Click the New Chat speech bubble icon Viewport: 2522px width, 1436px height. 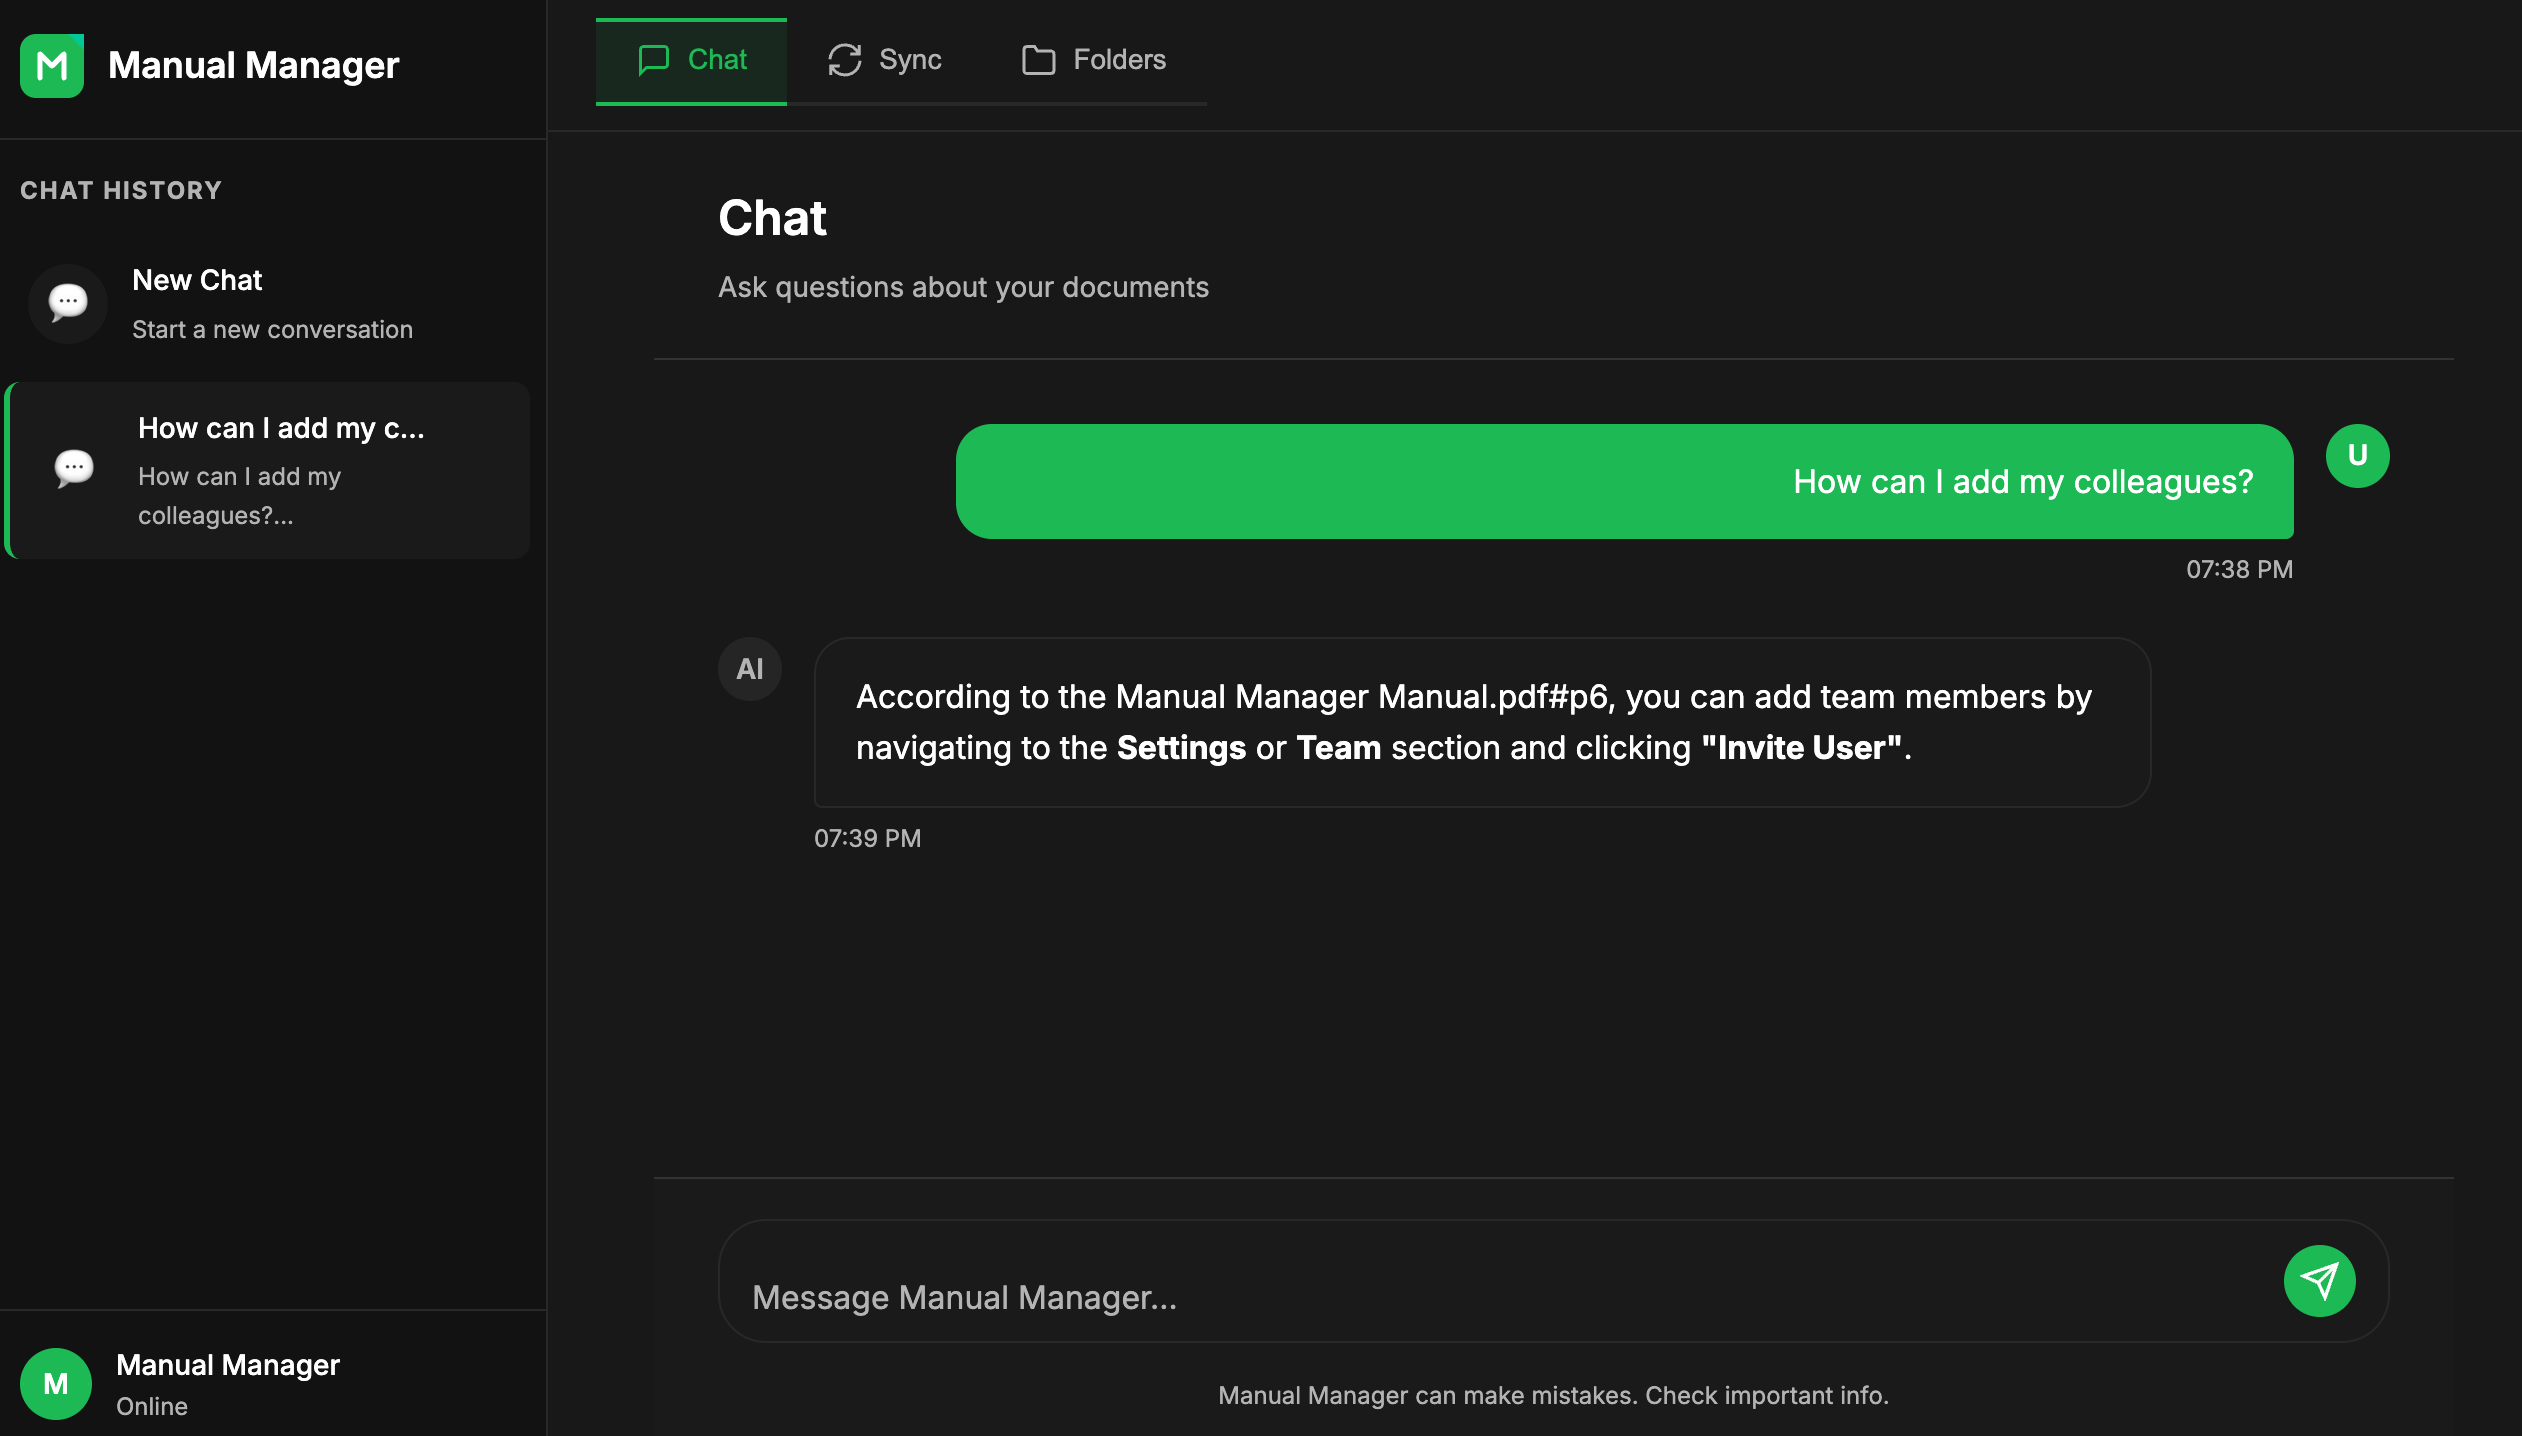(x=67, y=303)
